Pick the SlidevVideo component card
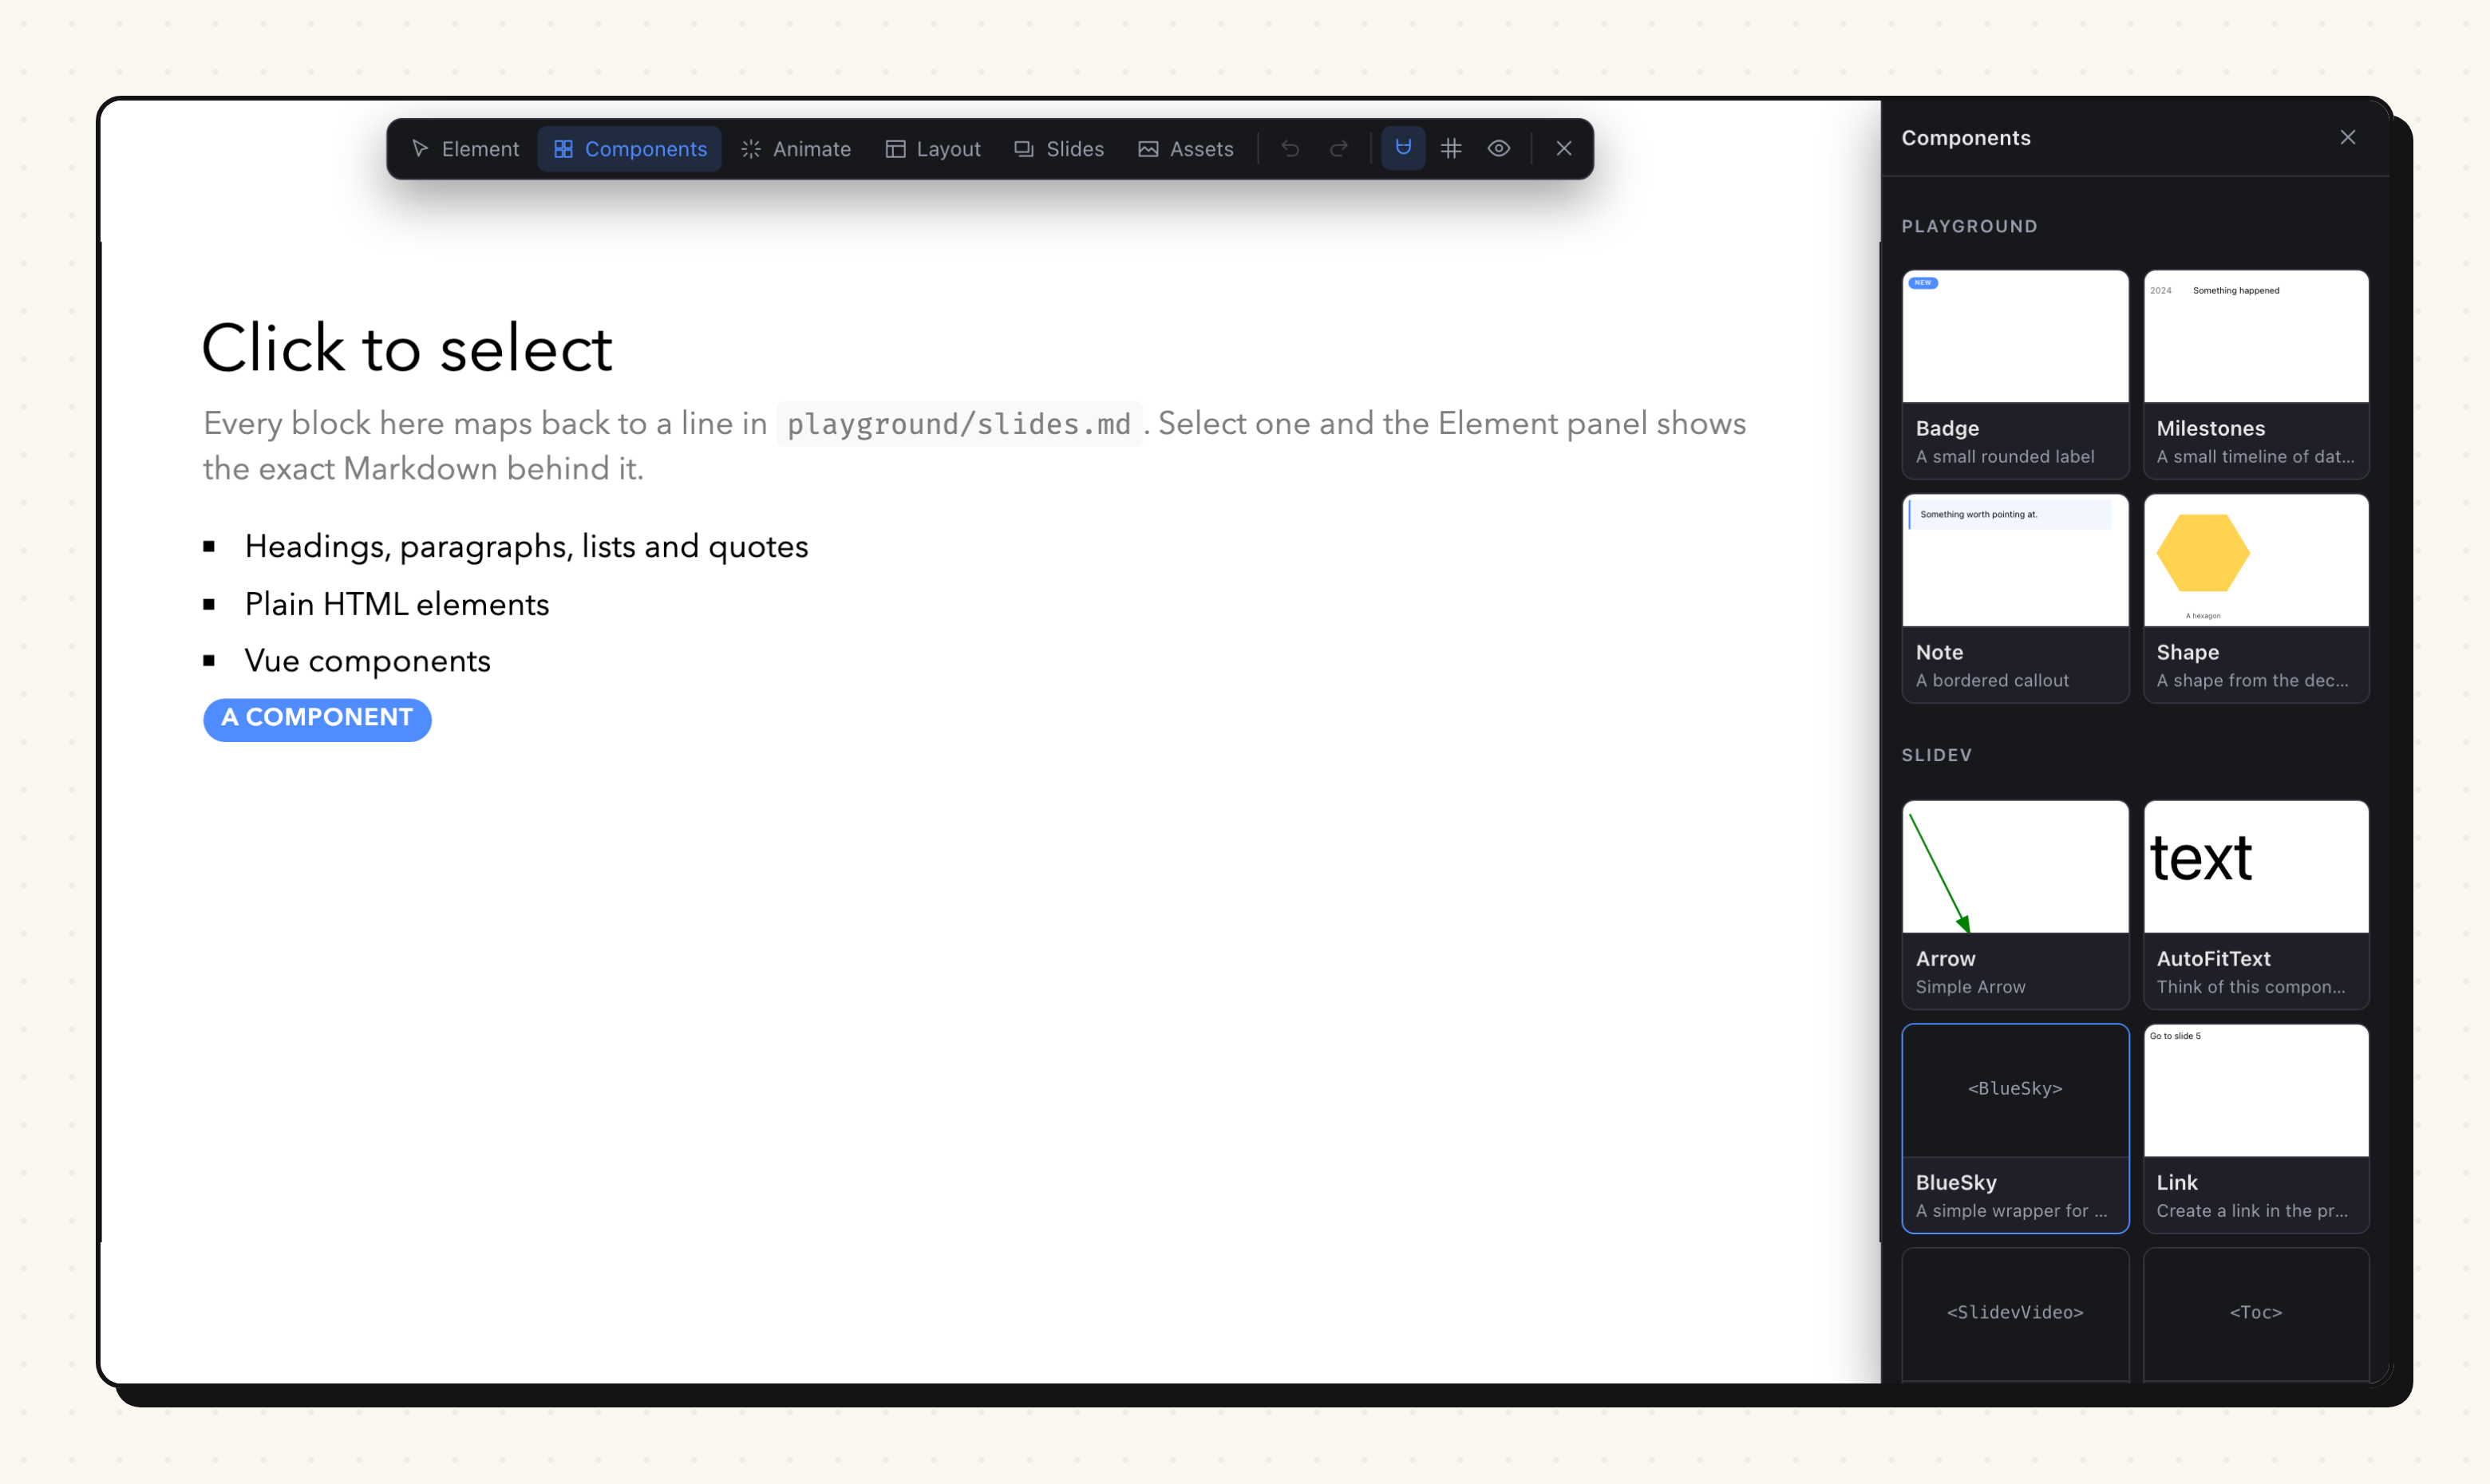The image size is (2490, 1484). 2015,1314
